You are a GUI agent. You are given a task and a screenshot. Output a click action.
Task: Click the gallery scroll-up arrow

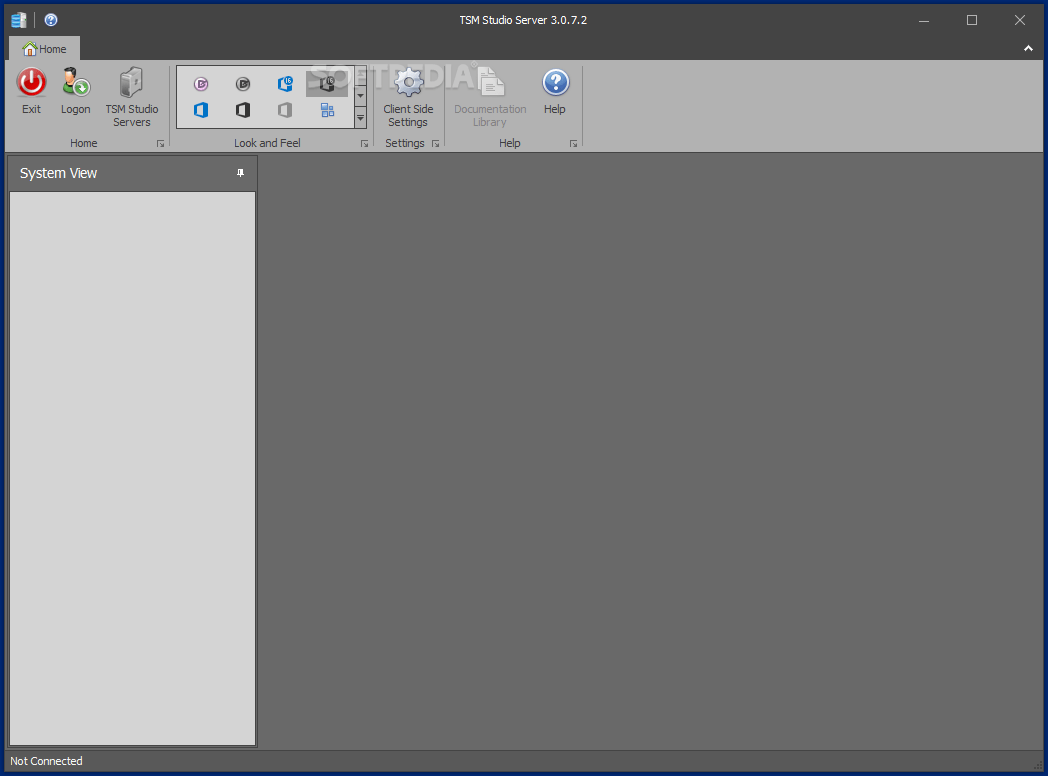(360, 72)
